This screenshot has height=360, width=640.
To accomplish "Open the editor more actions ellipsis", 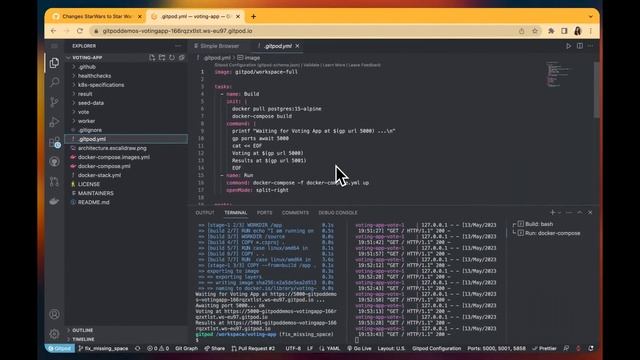I will [x=591, y=46].
